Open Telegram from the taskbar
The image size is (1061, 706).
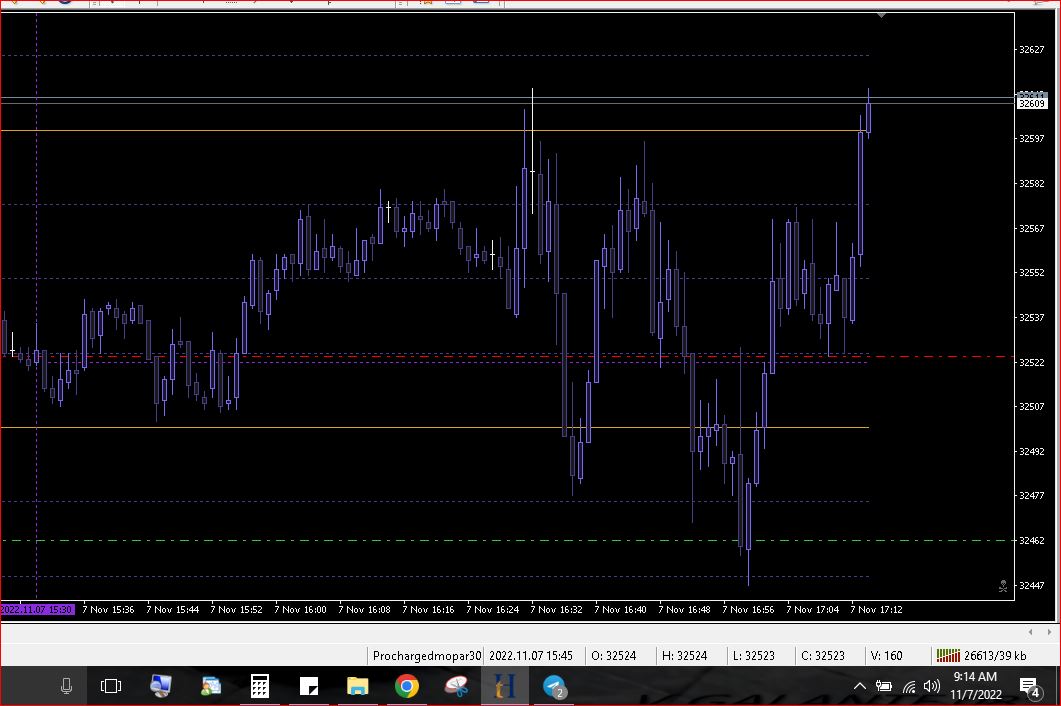pos(554,686)
